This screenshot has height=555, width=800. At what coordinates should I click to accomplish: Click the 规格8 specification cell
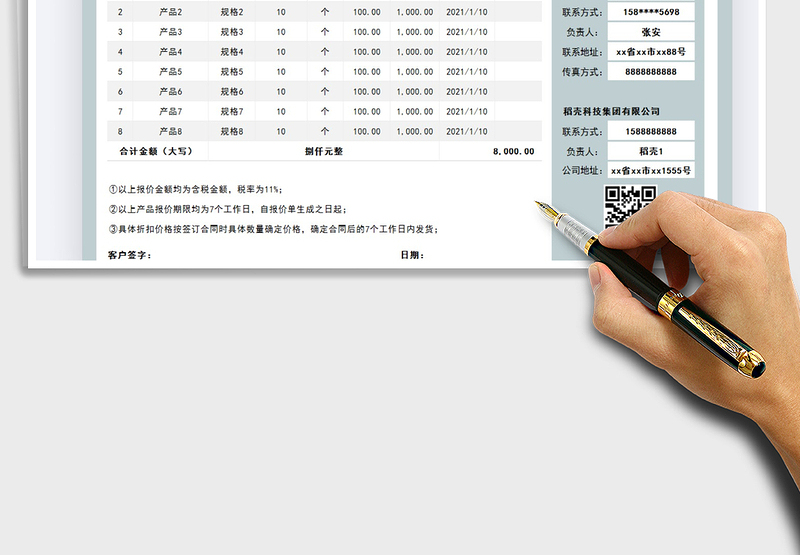232,131
